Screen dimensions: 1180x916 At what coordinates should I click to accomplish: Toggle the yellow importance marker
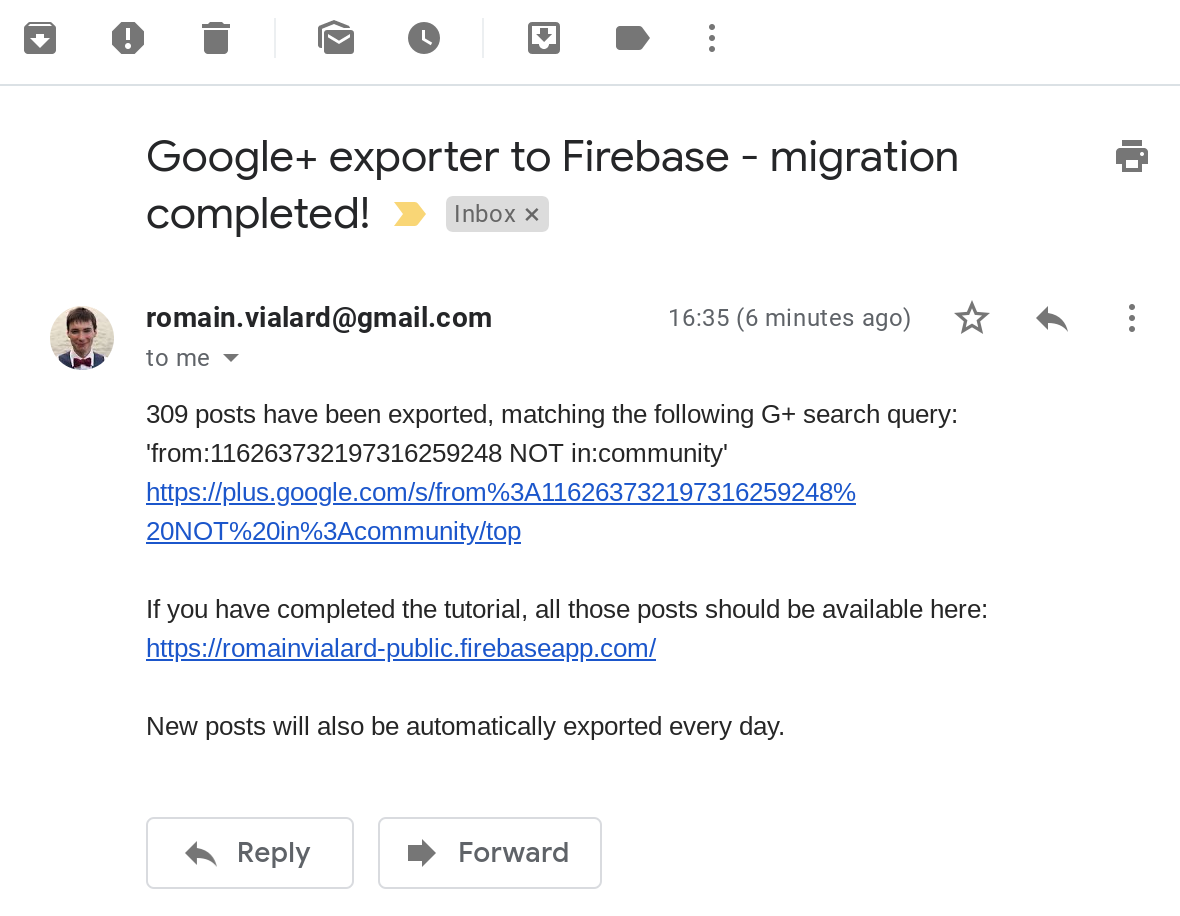pyautogui.click(x=410, y=214)
